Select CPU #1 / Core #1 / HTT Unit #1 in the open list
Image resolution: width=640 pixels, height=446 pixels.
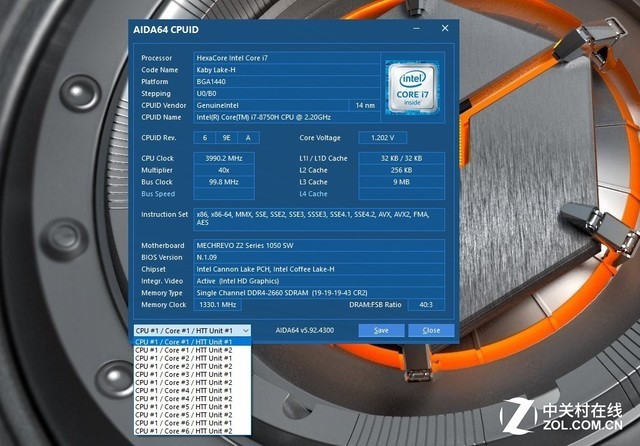(192, 342)
